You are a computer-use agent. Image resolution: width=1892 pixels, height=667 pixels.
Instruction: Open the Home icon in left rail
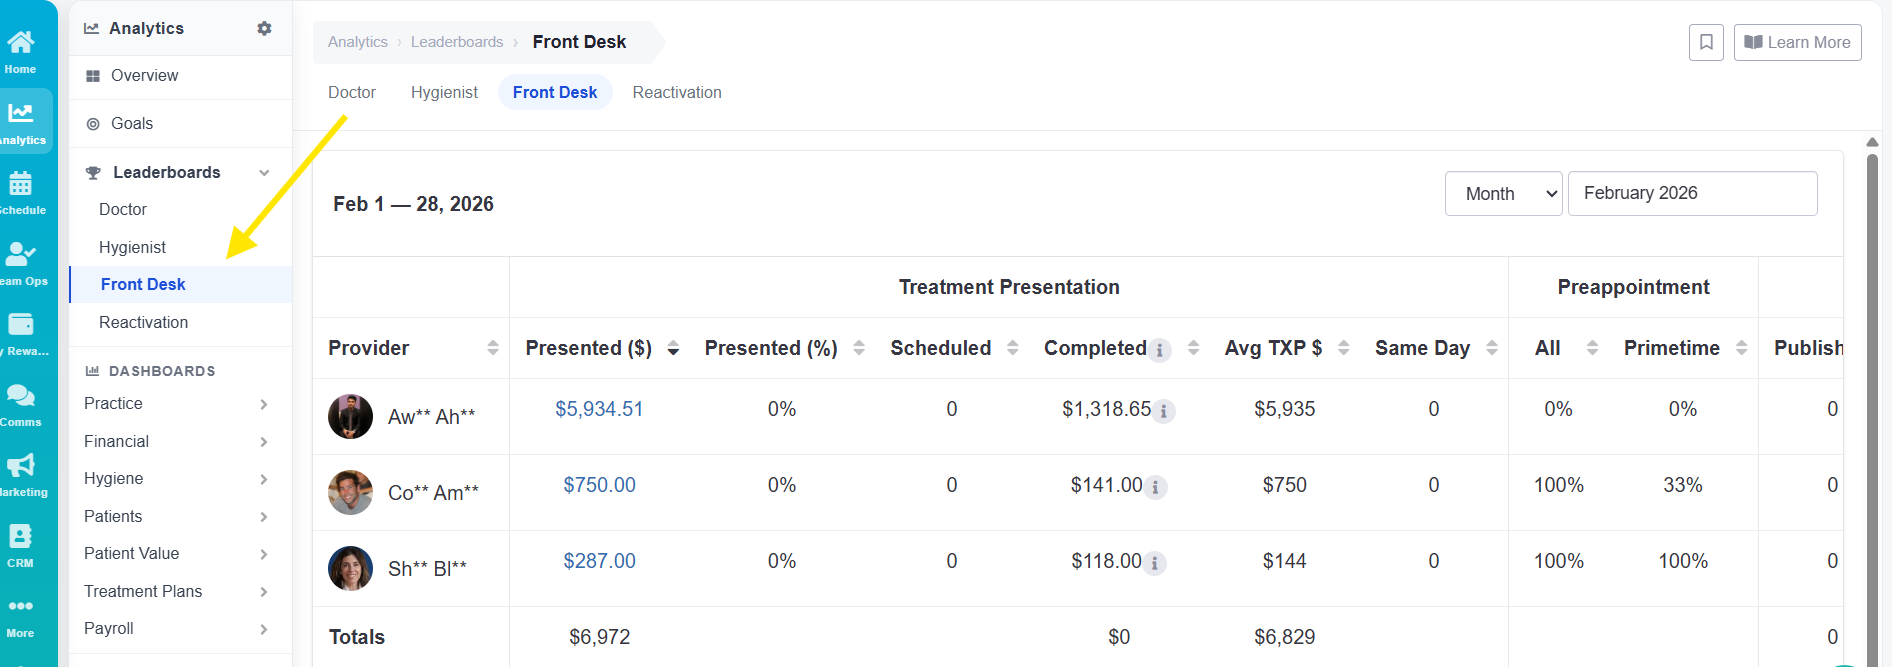click(x=21, y=42)
